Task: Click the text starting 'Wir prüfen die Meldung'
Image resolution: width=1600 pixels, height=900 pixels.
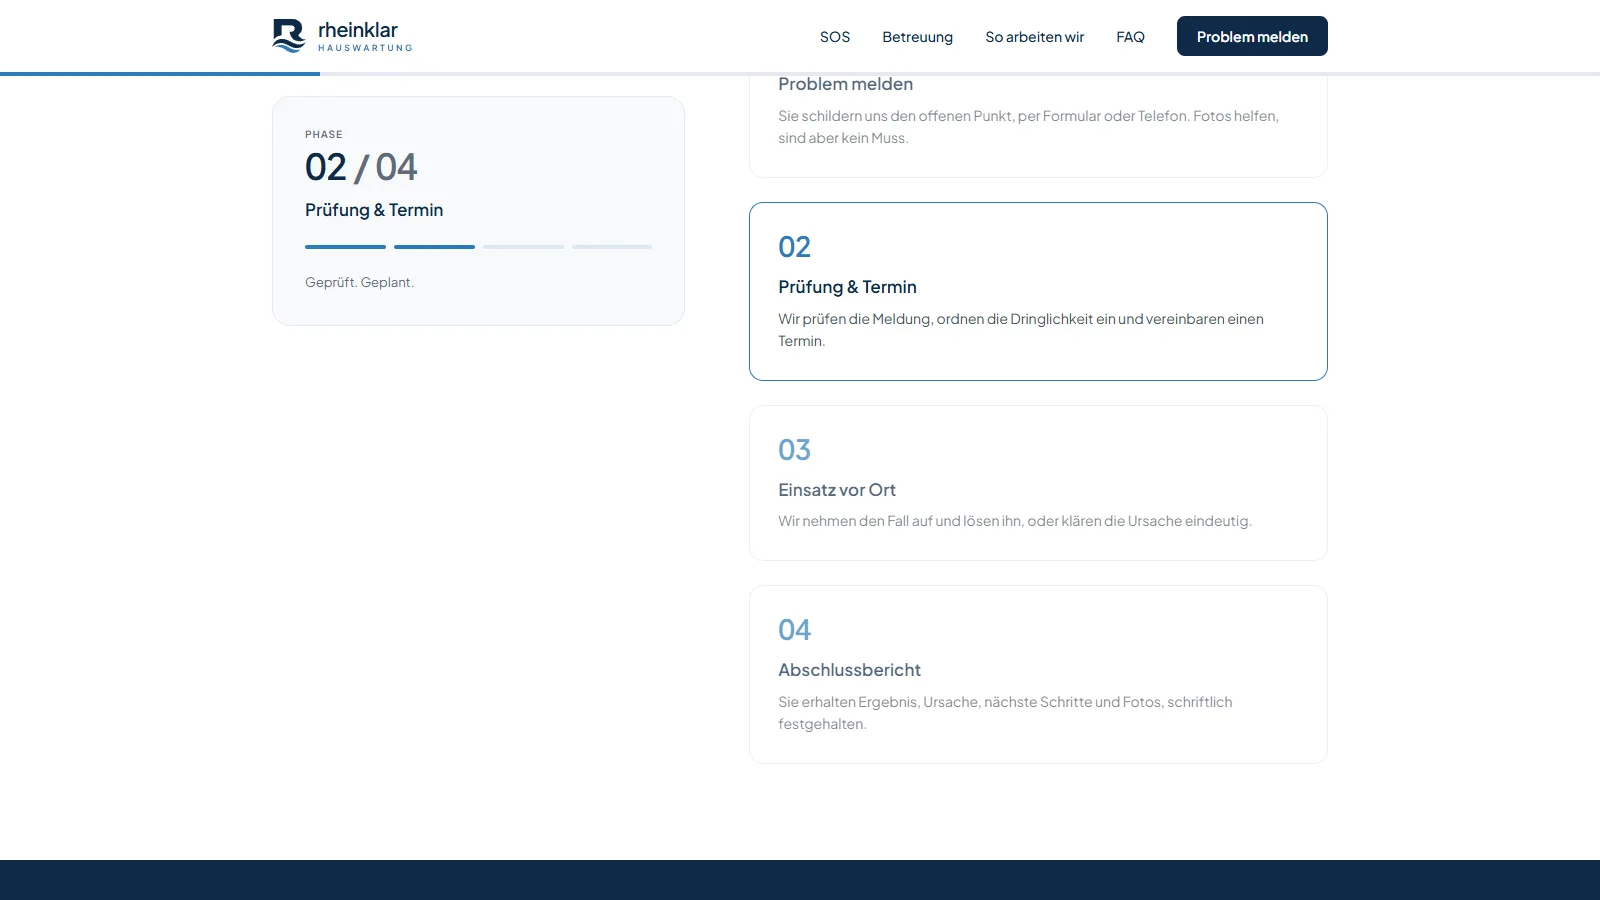Action: pyautogui.click(x=1021, y=330)
